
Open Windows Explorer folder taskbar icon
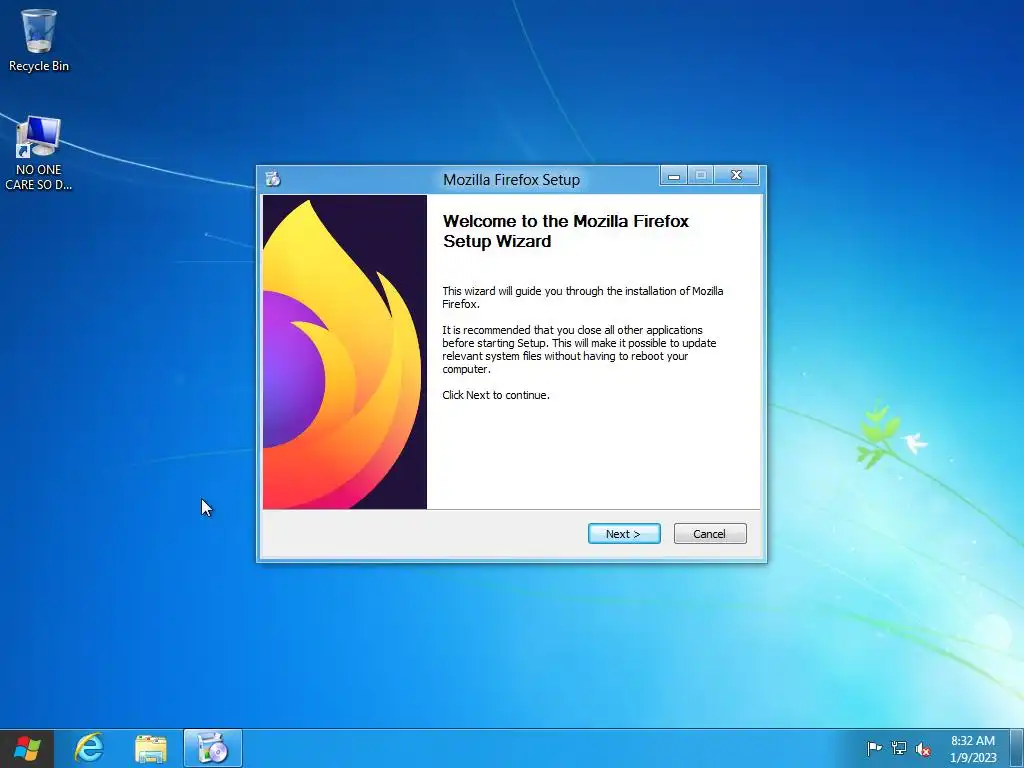151,748
